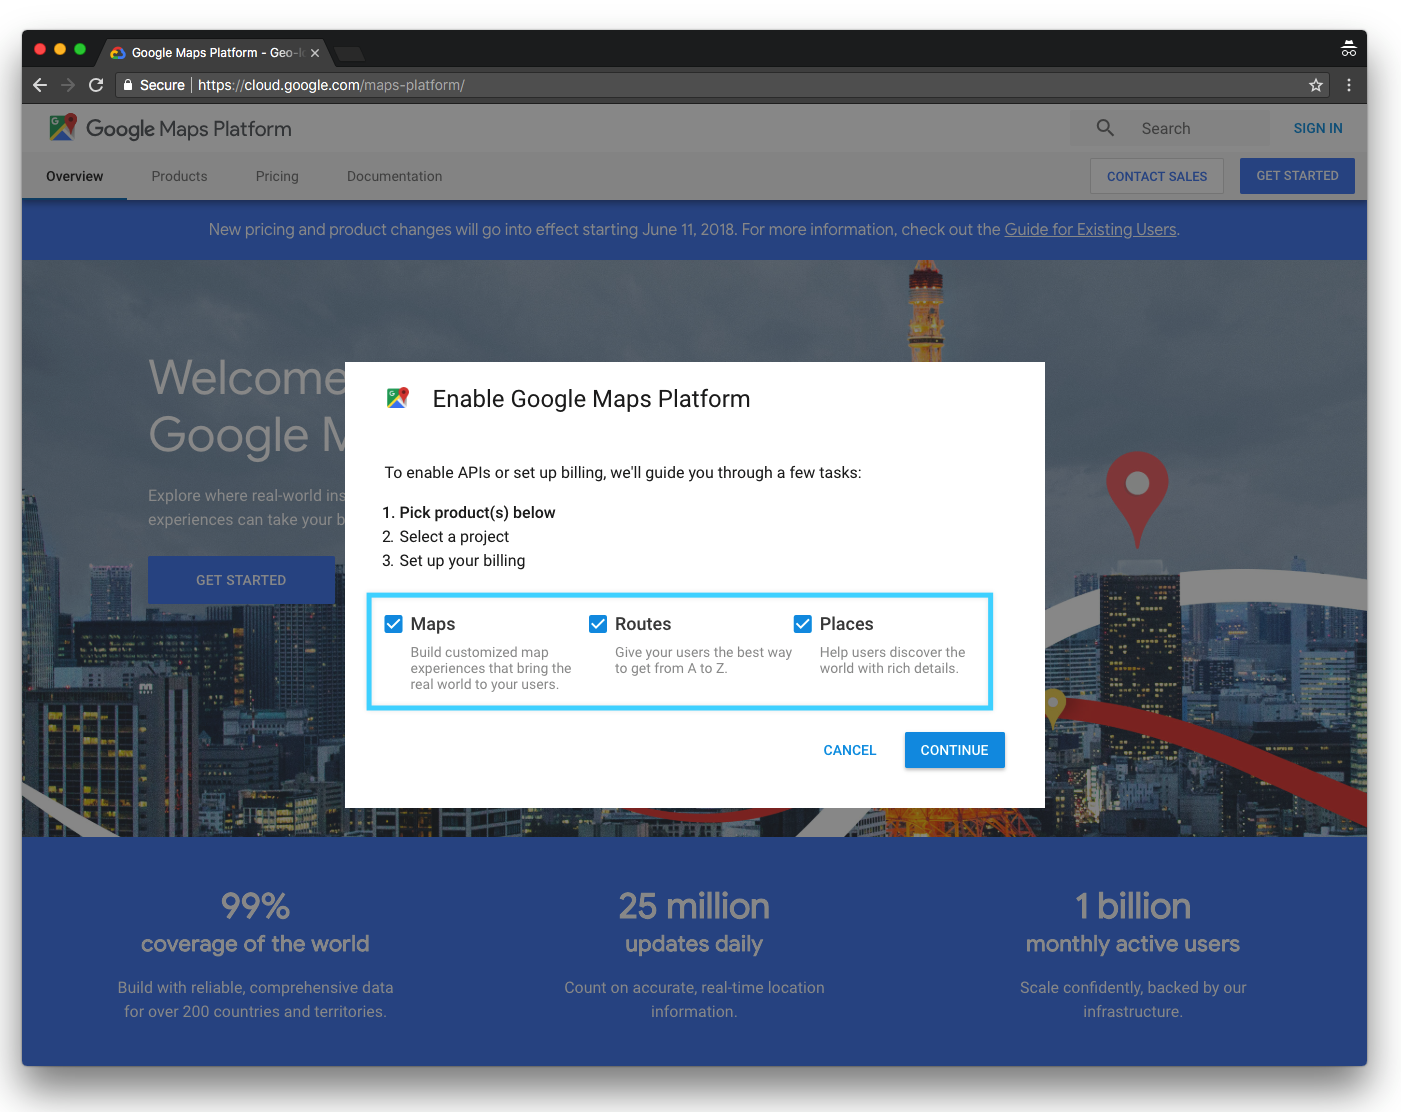Image resolution: width=1401 pixels, height=1112 pixels.
Task: Click the Google Maps Platform logo icon
Action: (63, 127)
